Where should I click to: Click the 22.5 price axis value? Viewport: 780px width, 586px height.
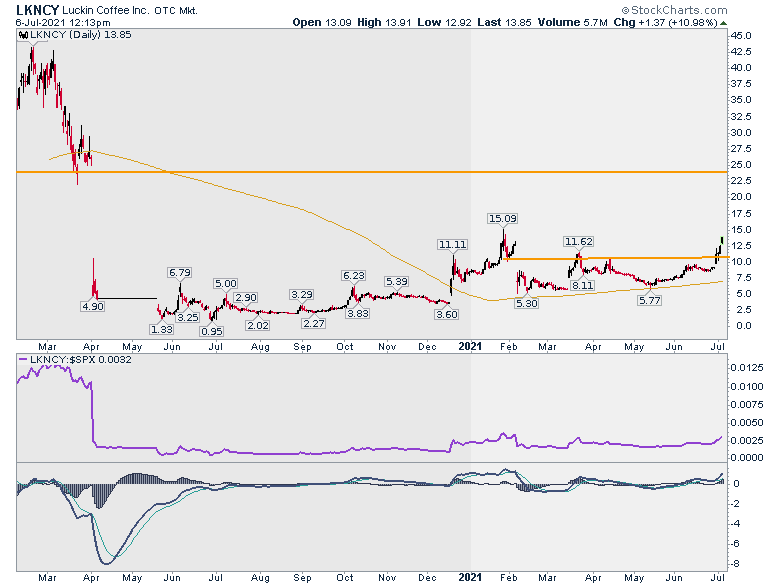(741, 181)
